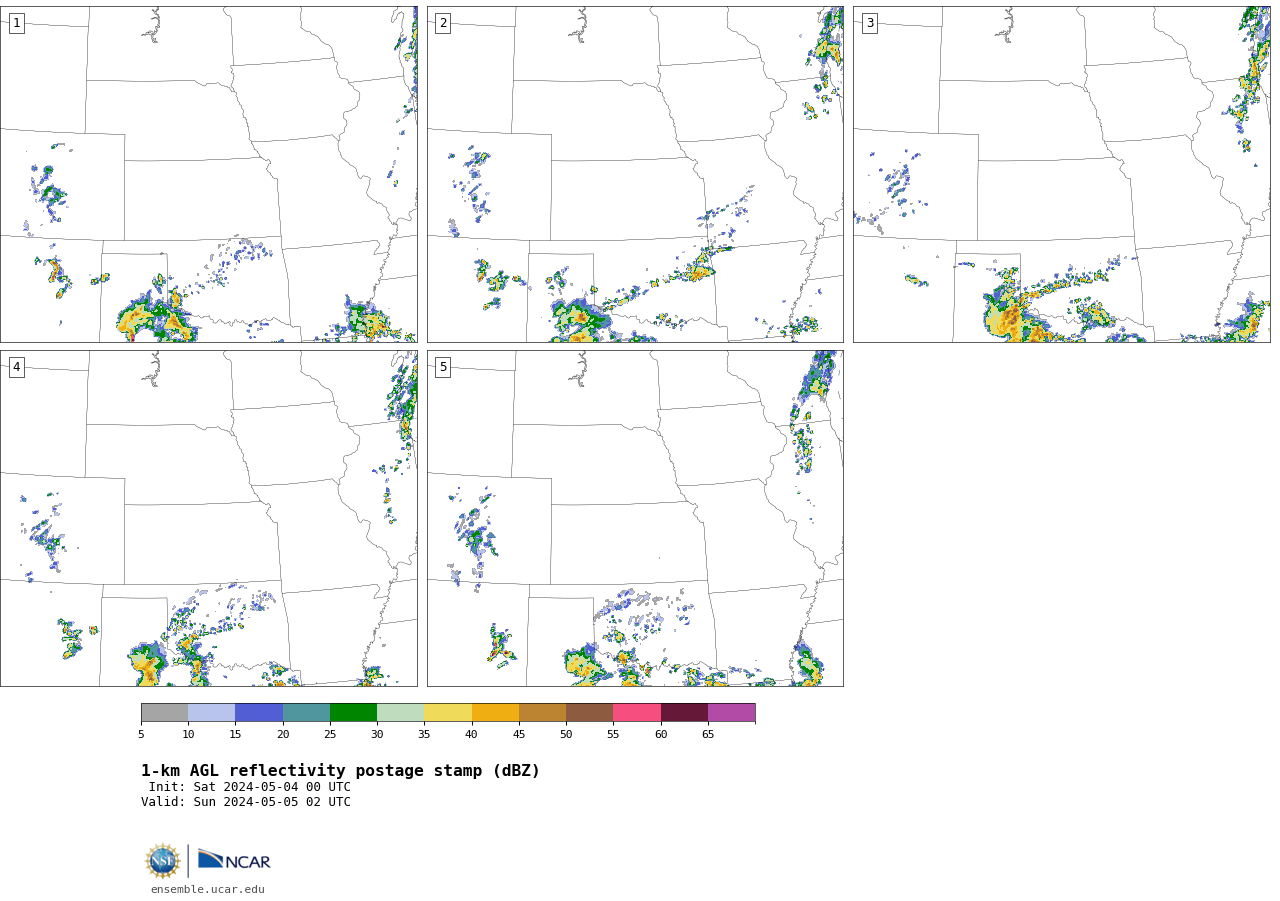
Task: Click the colorbar tick label '5'
Action: 141,735
